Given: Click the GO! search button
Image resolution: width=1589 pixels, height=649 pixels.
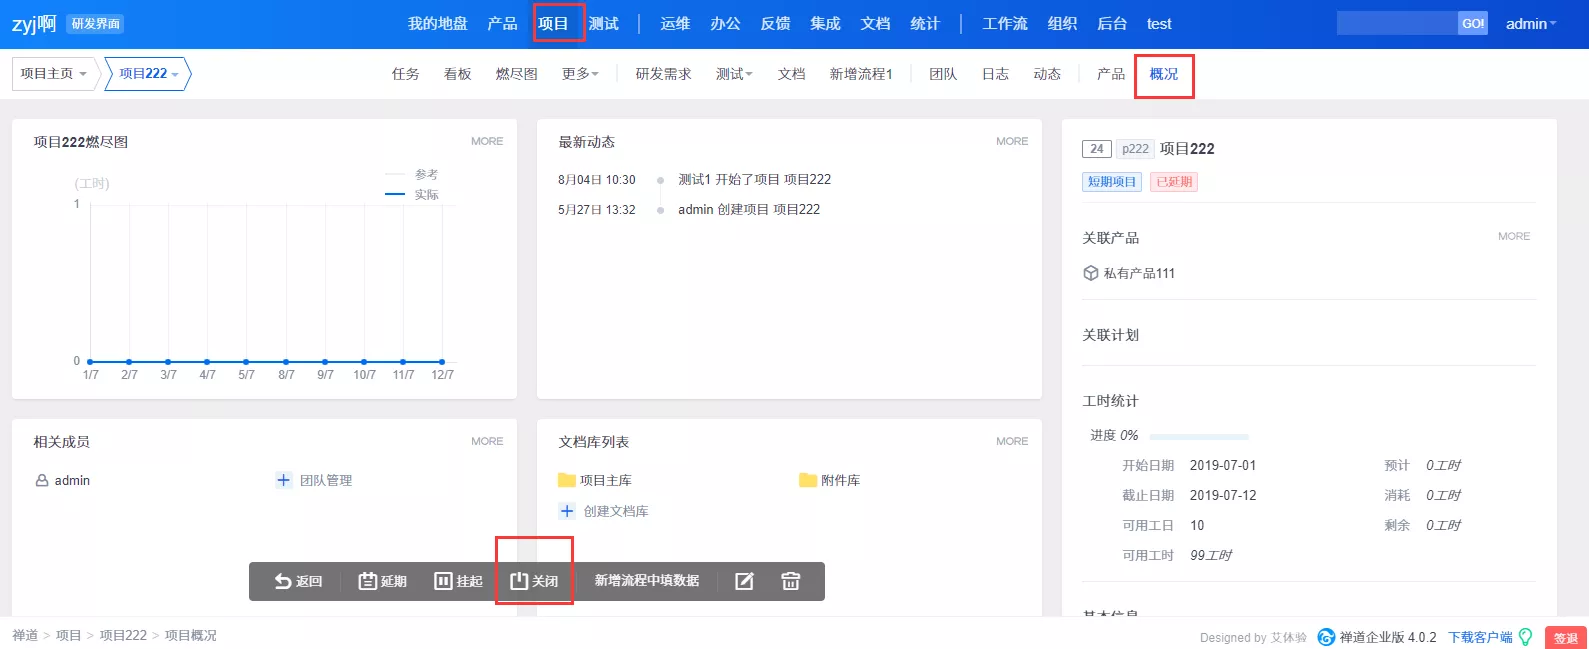Looking at the screenshot, I should tap(1473, 23).
